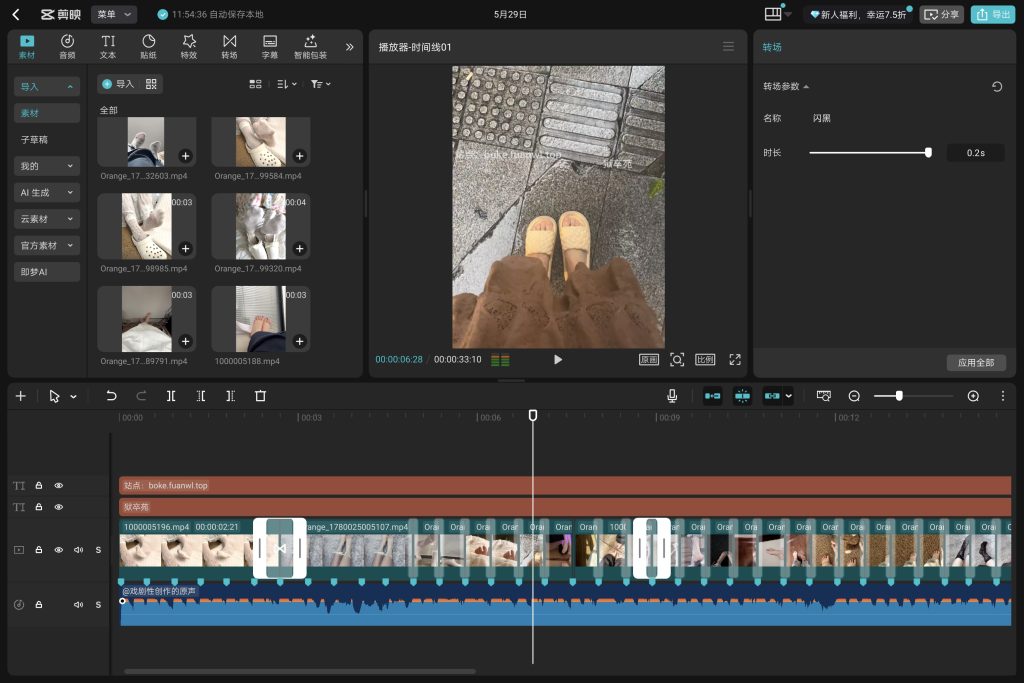Undo the last edit

click(111, 396)
